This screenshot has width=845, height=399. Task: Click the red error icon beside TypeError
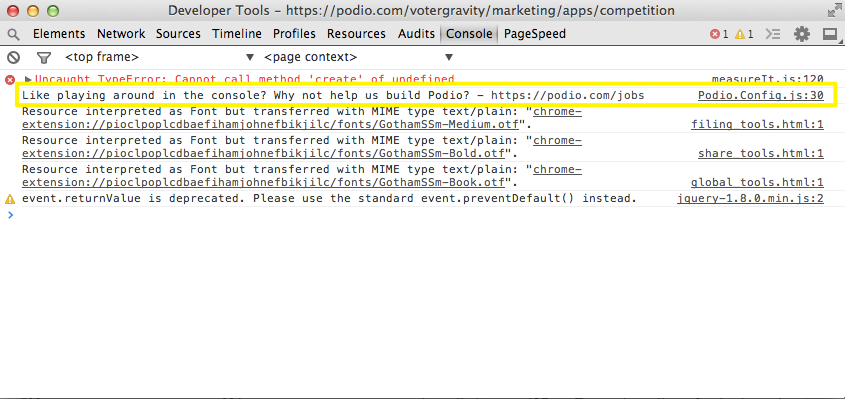[10, 80]
